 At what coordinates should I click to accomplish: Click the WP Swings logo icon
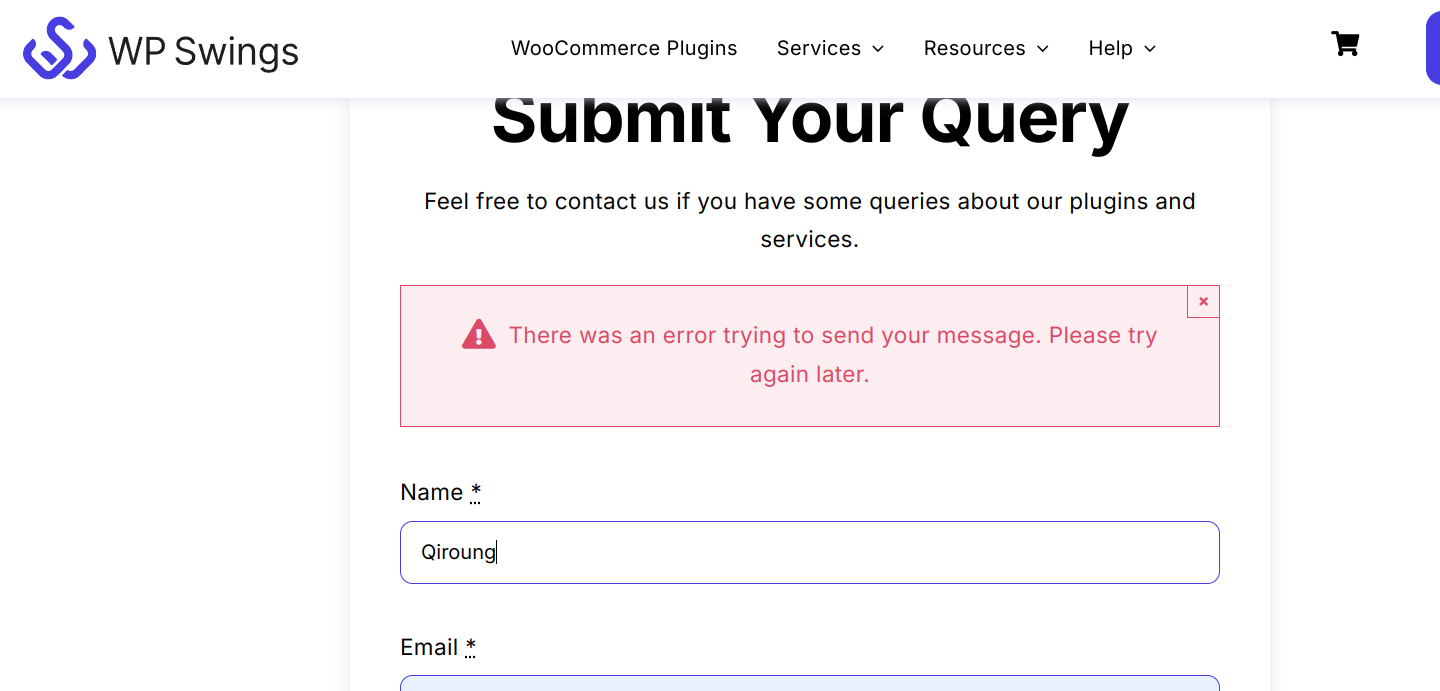pyautogui.click(x=59, y=48)
